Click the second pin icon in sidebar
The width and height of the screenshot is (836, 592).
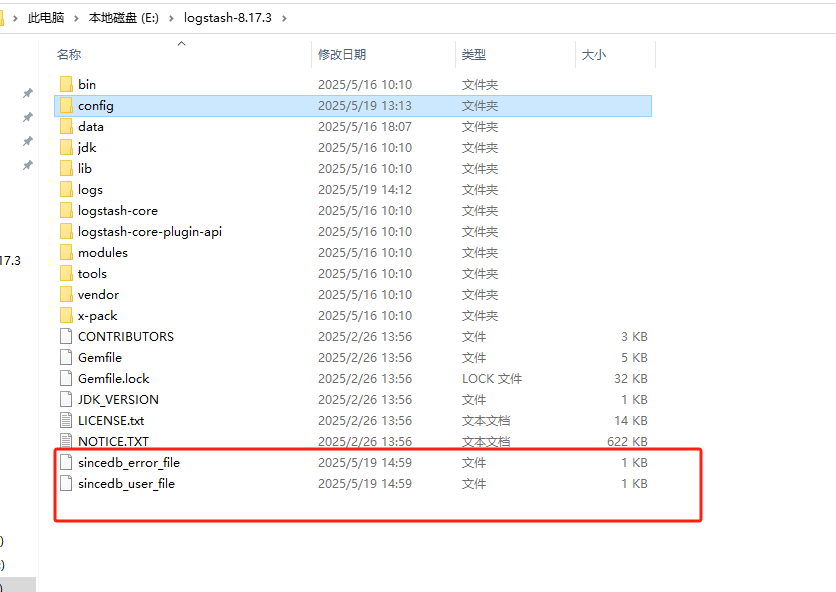[28, 117]
